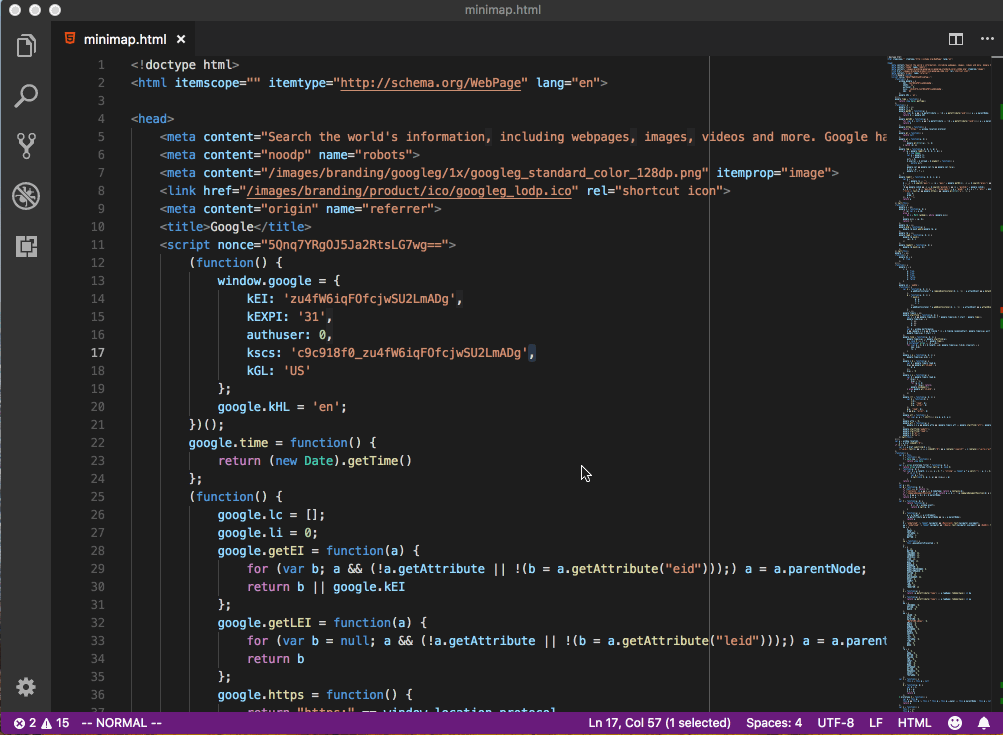Change language mode via HTML

coord(914,723)
